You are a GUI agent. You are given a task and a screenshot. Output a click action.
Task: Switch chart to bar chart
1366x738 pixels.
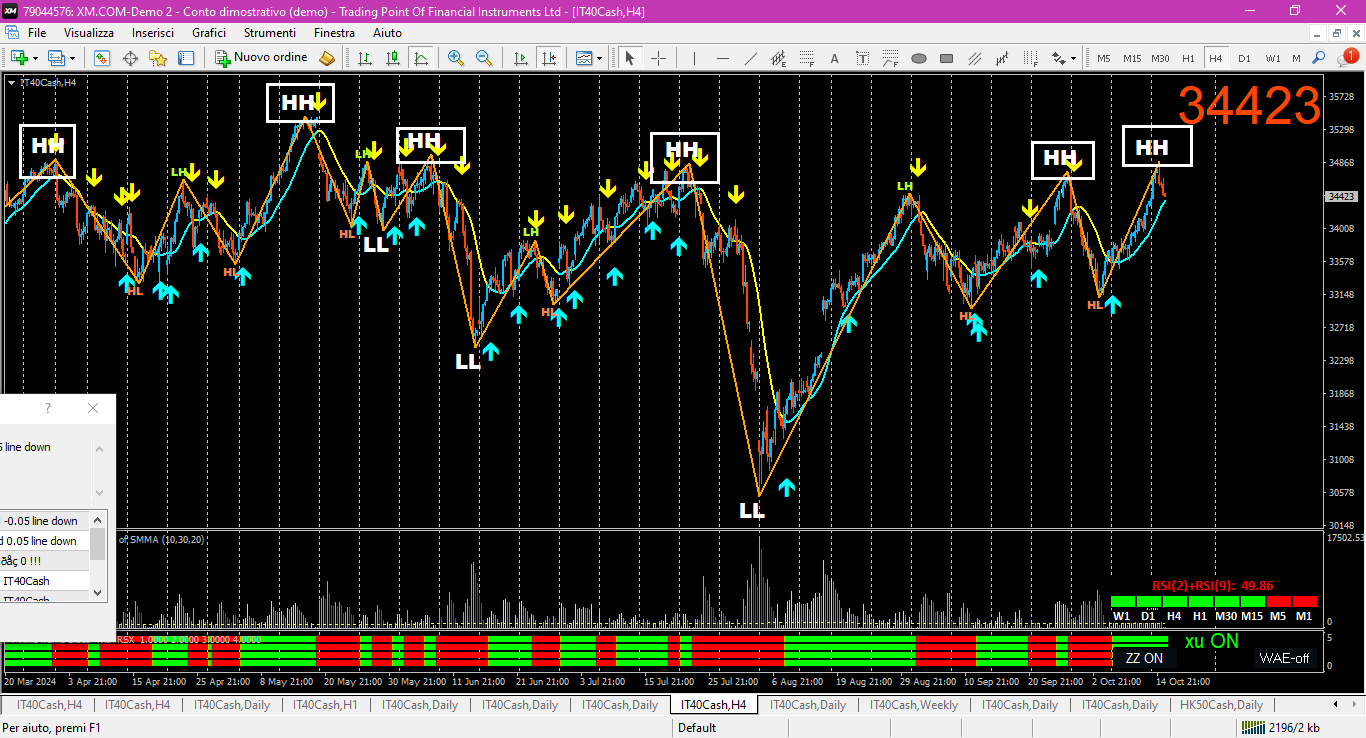[365, 58]
